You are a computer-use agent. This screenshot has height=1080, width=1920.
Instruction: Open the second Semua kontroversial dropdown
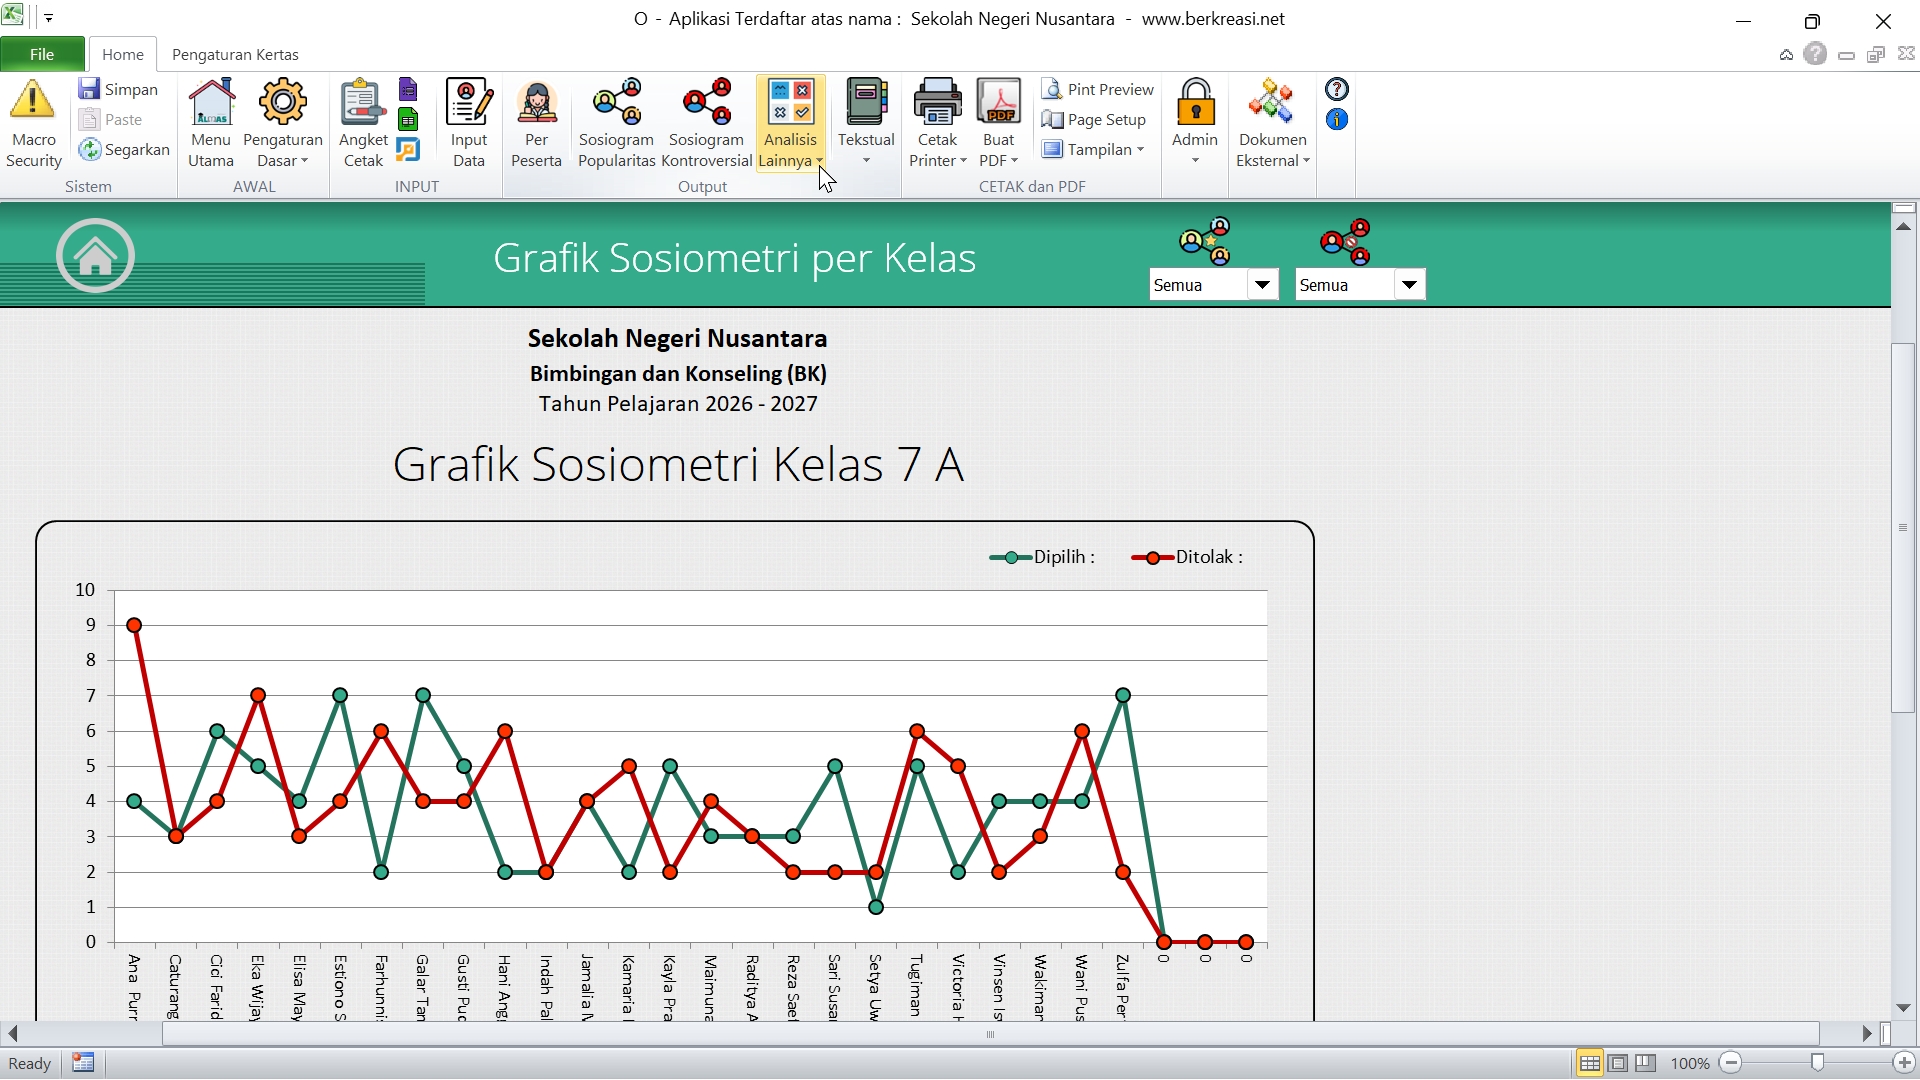click(1408, 285)
